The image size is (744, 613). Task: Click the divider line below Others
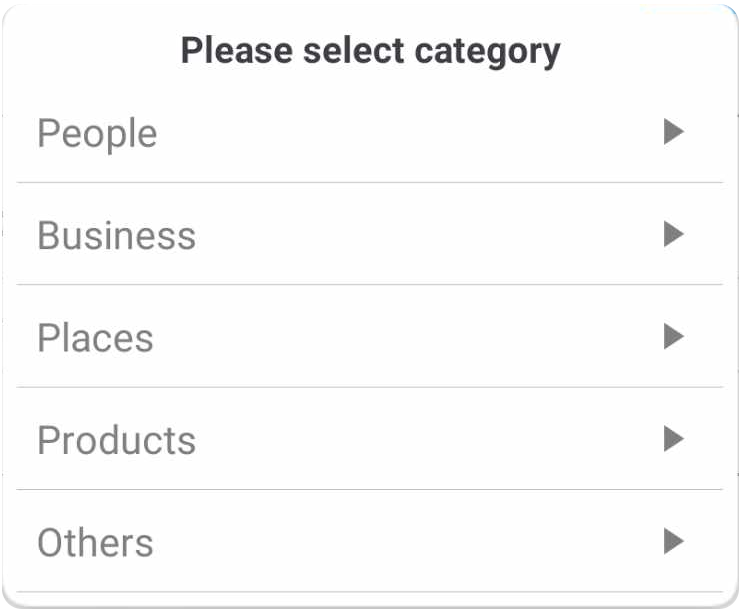pyautogui.click(x=370, y=592)
